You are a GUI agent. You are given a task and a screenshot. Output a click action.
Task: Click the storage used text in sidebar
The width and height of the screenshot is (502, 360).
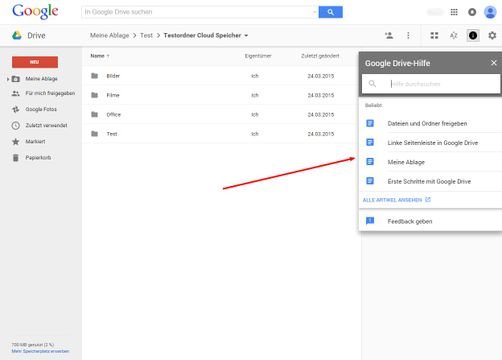click(x=33, y=345)
